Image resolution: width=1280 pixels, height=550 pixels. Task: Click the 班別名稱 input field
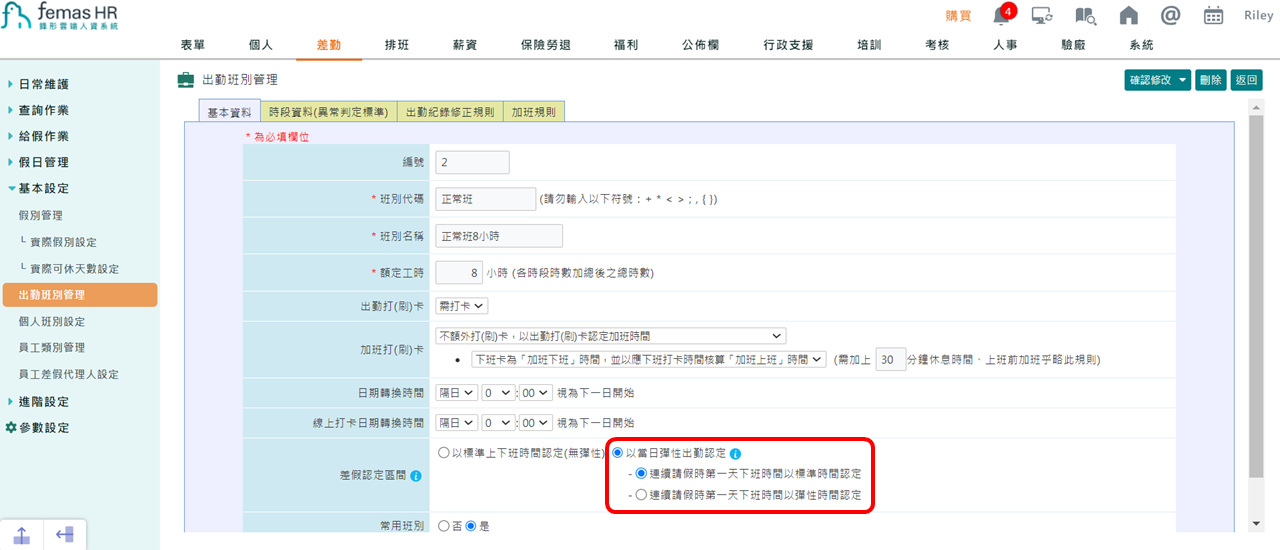pos(499,236)
